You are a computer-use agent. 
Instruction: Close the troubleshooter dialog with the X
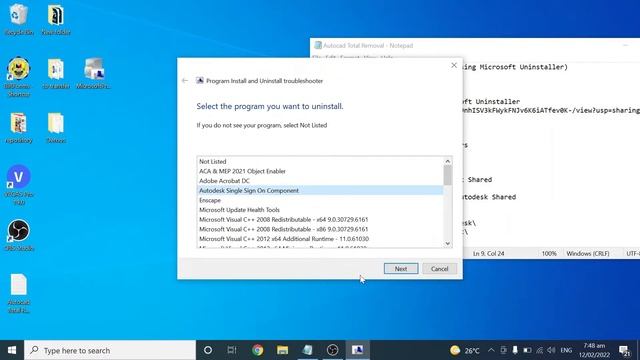(x=454, y=65)
